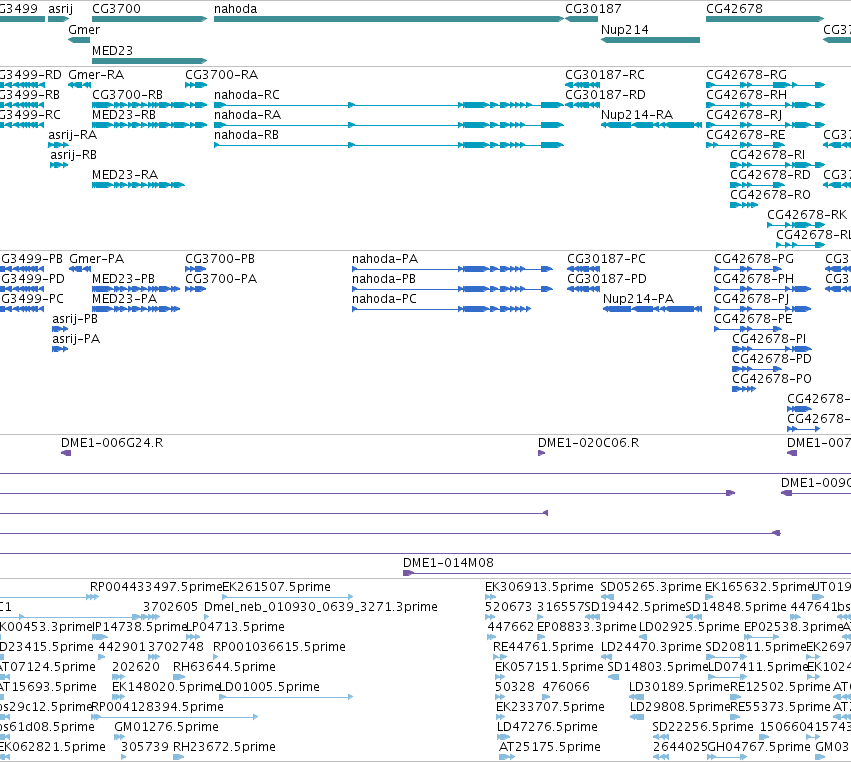This screenshot has height=762, width=851.
Task: Select protein CG42678-PJ
Action: [763, 309]
